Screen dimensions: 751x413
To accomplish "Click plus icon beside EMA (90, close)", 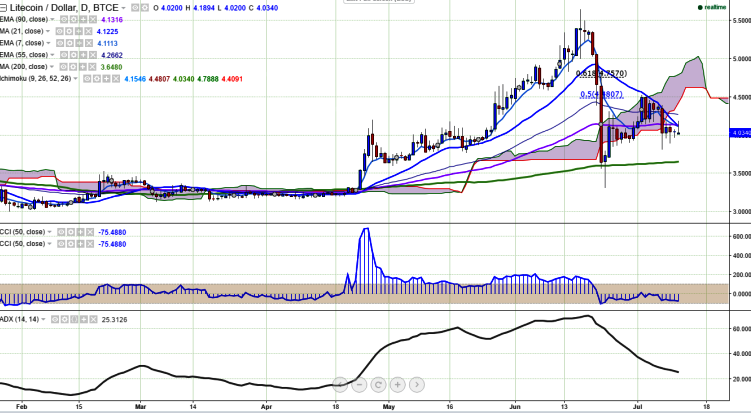I will [x=83, y=20].
